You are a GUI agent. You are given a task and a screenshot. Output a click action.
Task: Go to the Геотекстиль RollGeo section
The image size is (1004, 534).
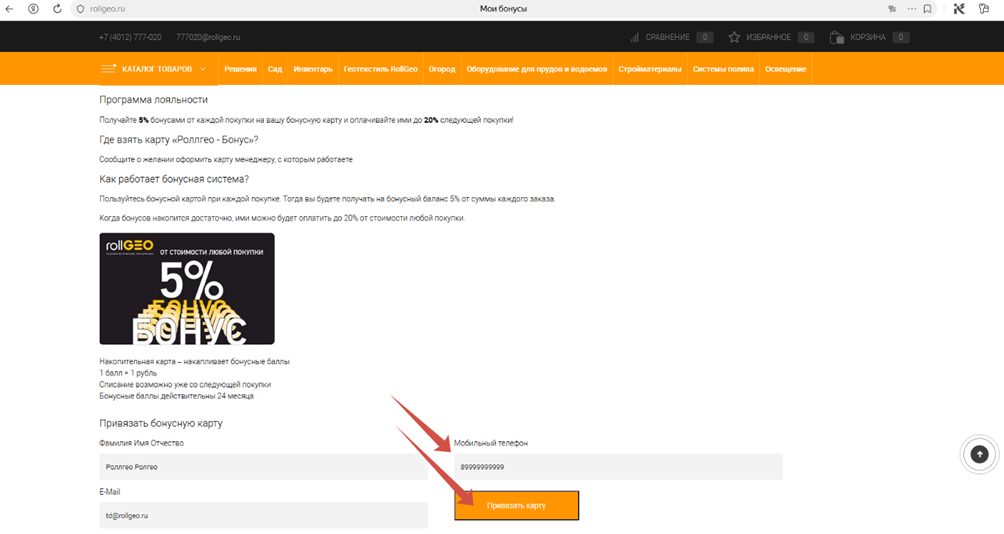click(380, 69)
